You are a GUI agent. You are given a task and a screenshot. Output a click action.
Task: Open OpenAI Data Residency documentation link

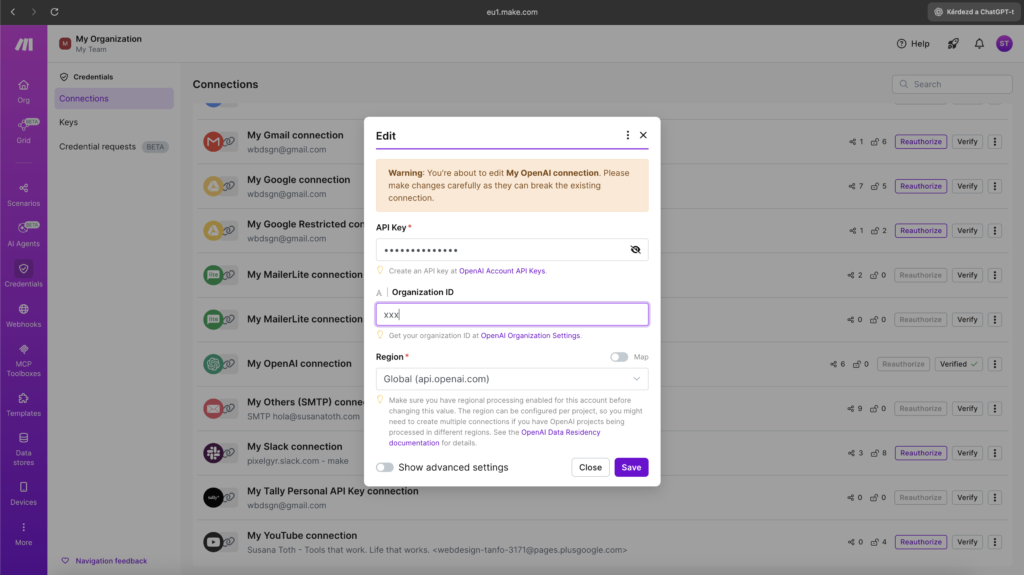point(494,437)
